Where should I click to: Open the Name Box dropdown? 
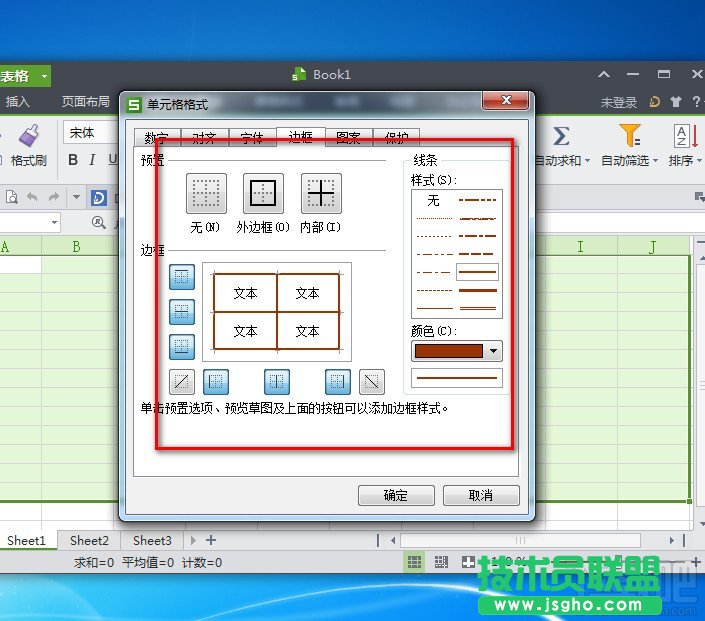tap(54, 222)
